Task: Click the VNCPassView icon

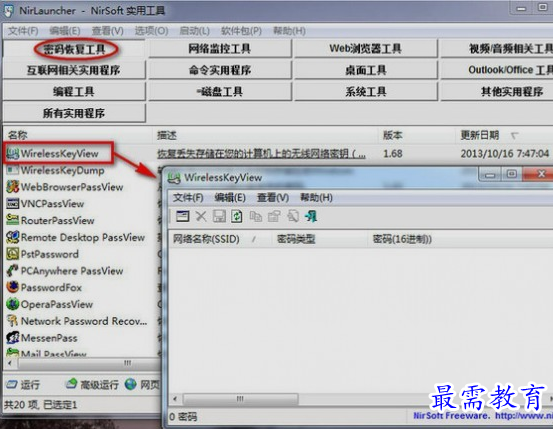Action: tap(12, 204)
